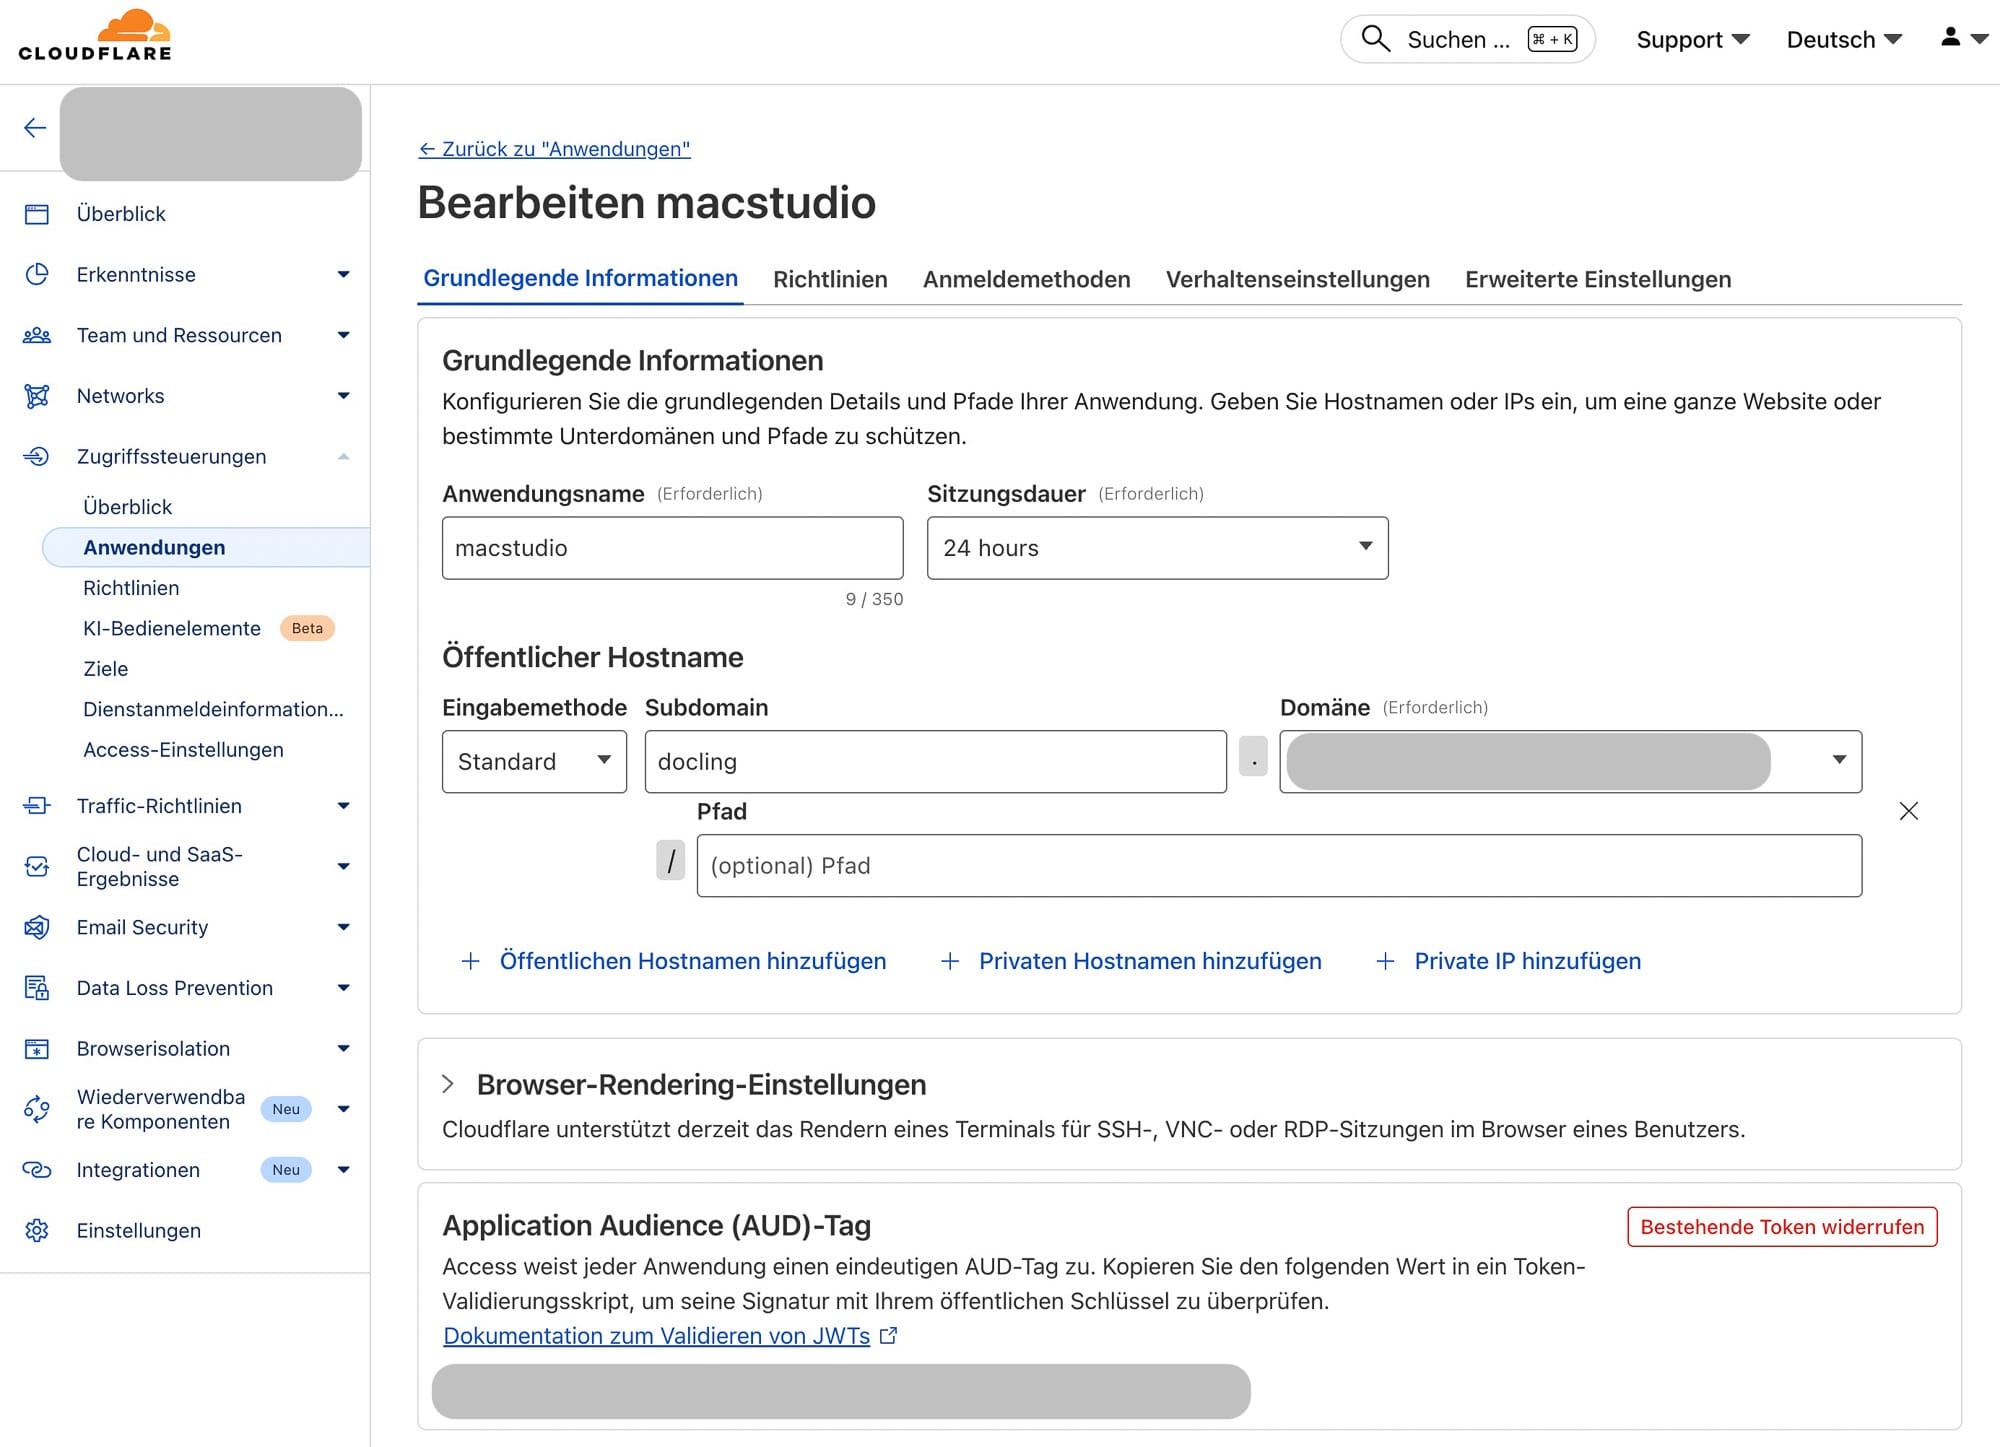This screenshot has width=2000, height=1447.
Task: Open the Deutsch language menu
Action: pos(1843,40)
